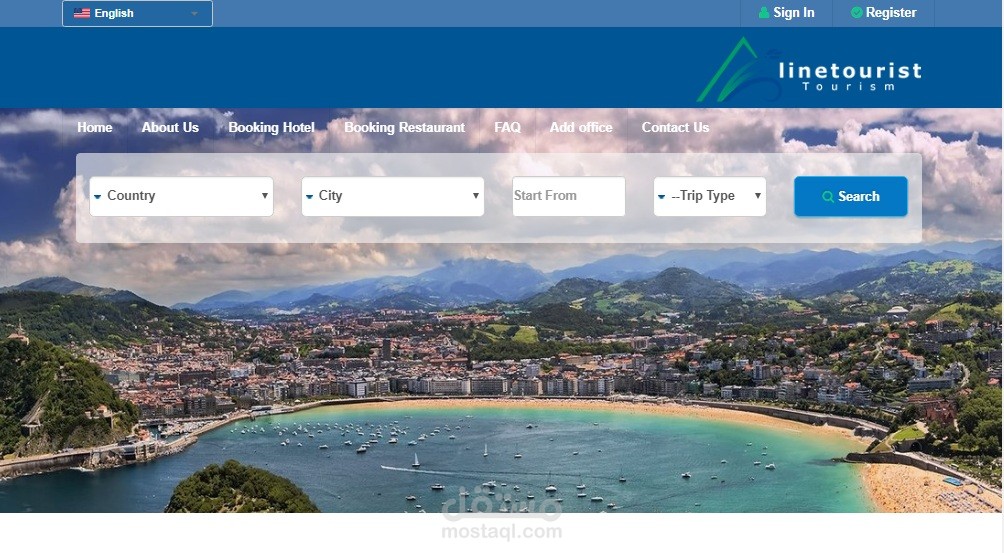Viewport: 1004px width, 553px height.
Task: Open the Contact Us page
Action: click(x=676, y=127)
